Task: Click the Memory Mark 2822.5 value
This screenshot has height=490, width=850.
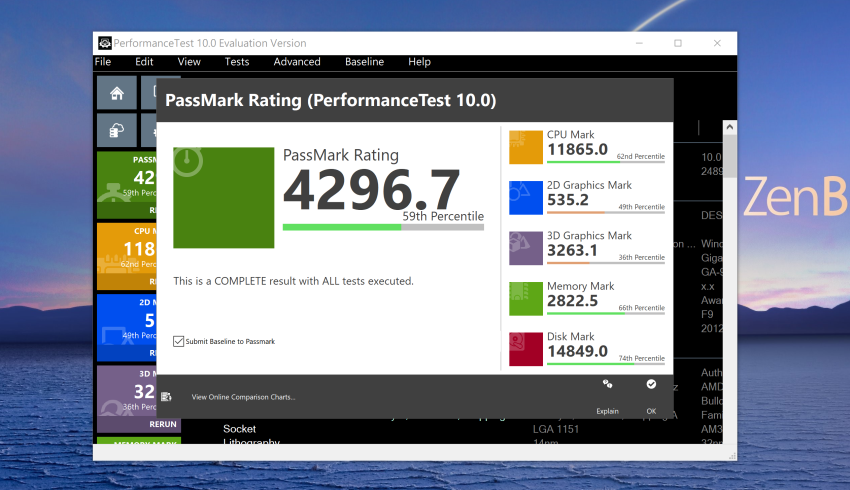Action: [x=572, y=300]
